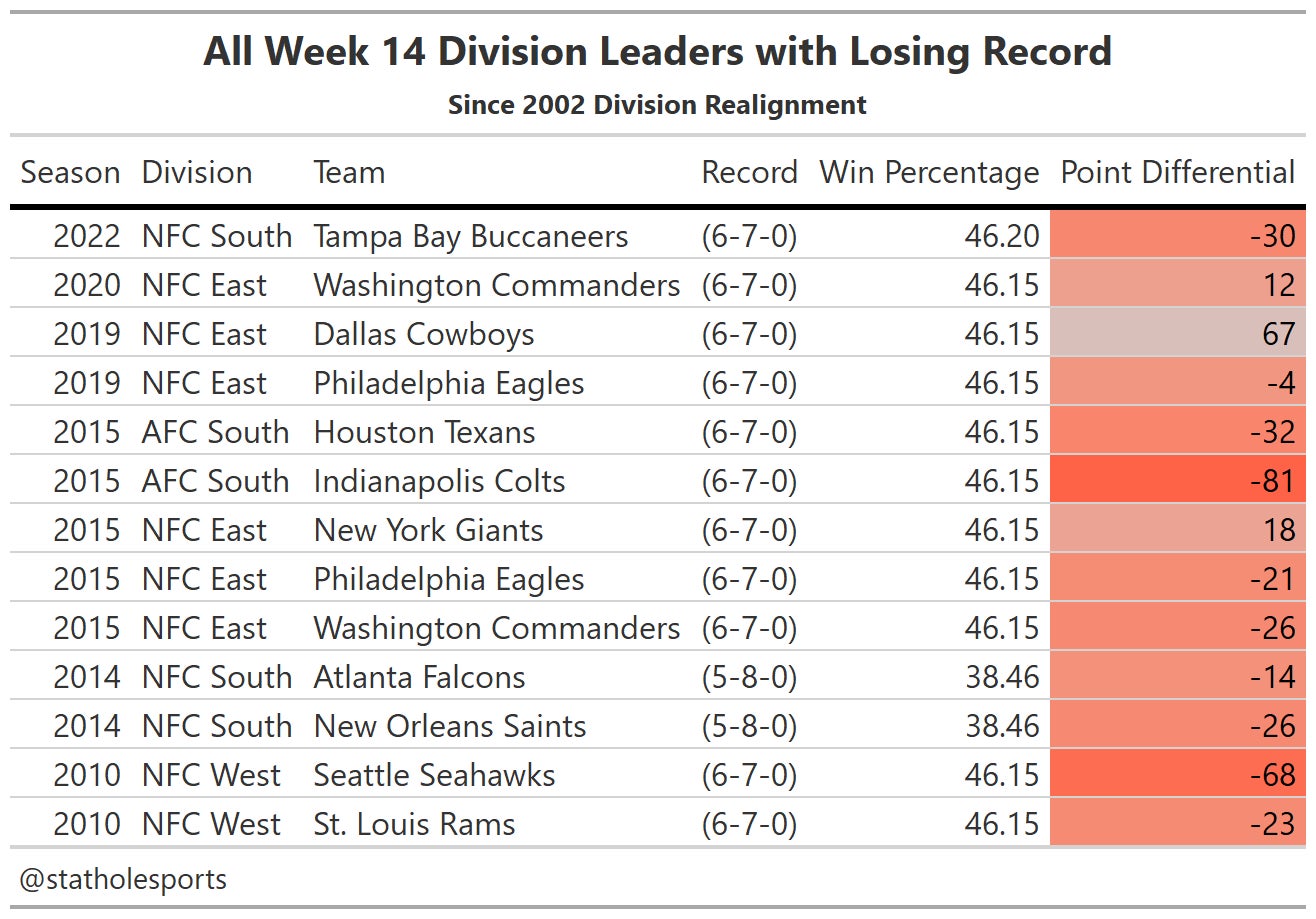Click the -81 point differential colored cell
The height and width of the screenshot is (919, 1316).
click(1177, 481)
